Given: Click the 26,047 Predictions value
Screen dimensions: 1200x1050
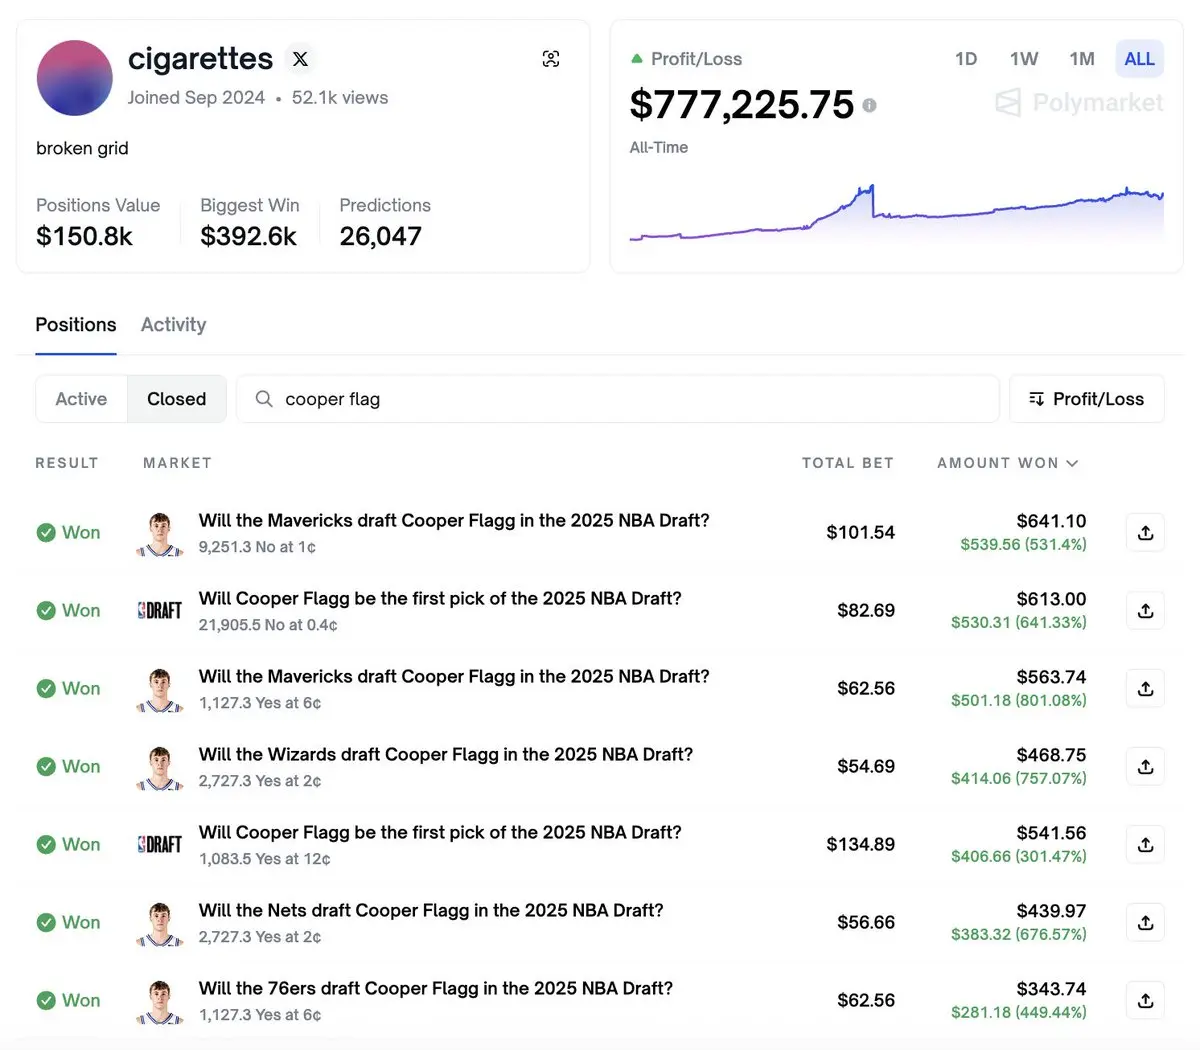Looking at the screenshot, I should point(380,237).
